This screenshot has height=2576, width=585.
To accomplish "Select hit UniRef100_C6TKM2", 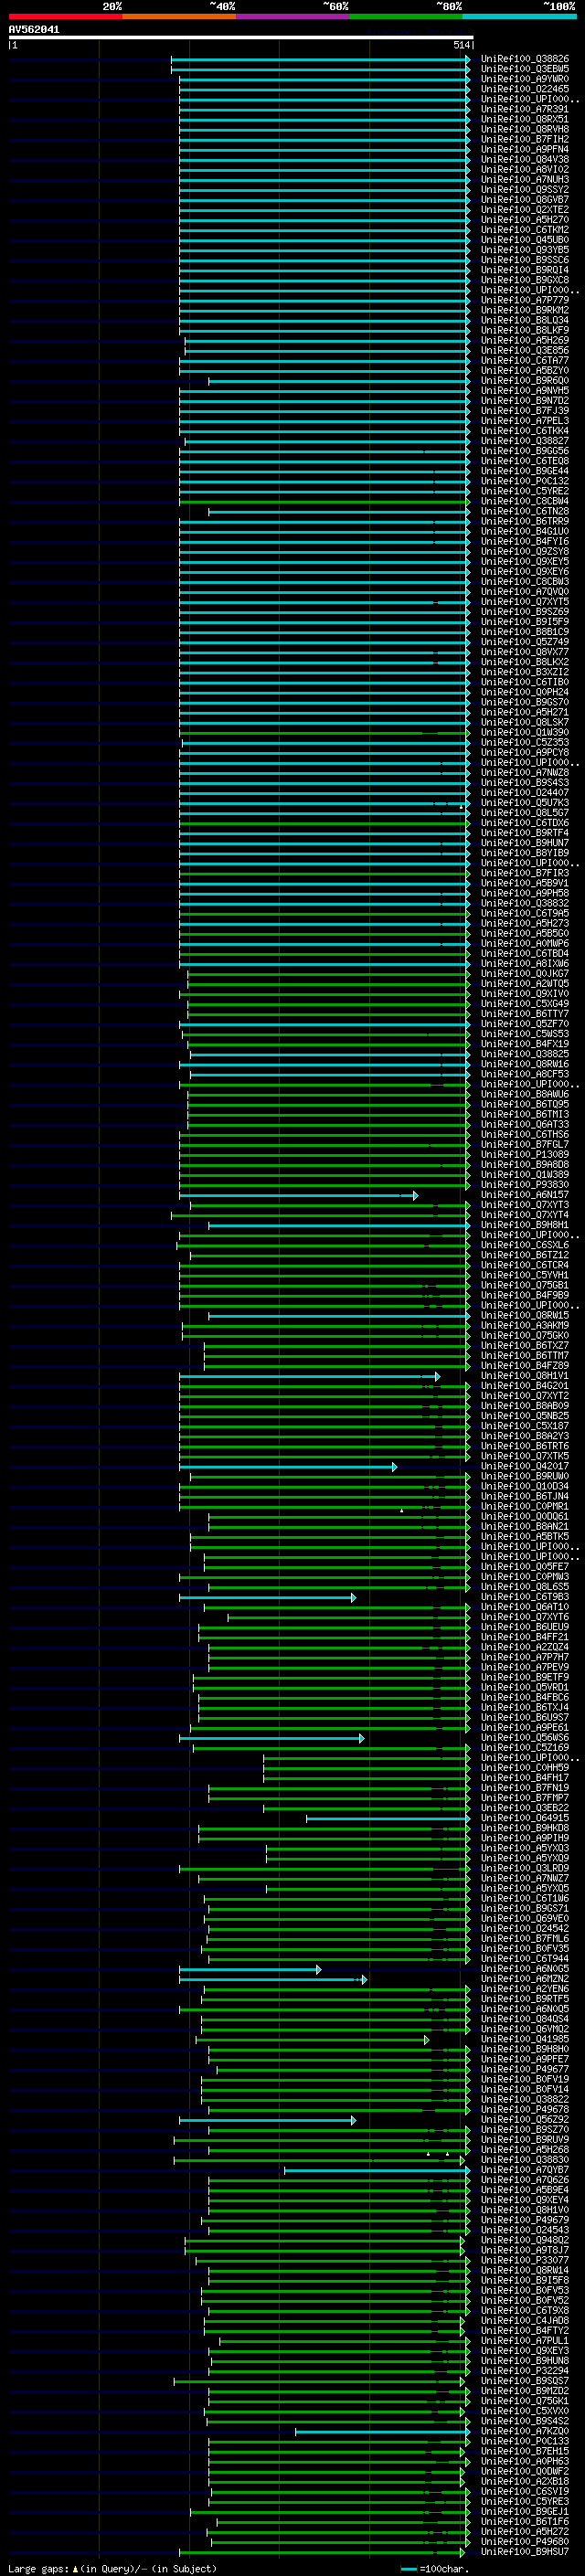I will click(x=524, y=229).
